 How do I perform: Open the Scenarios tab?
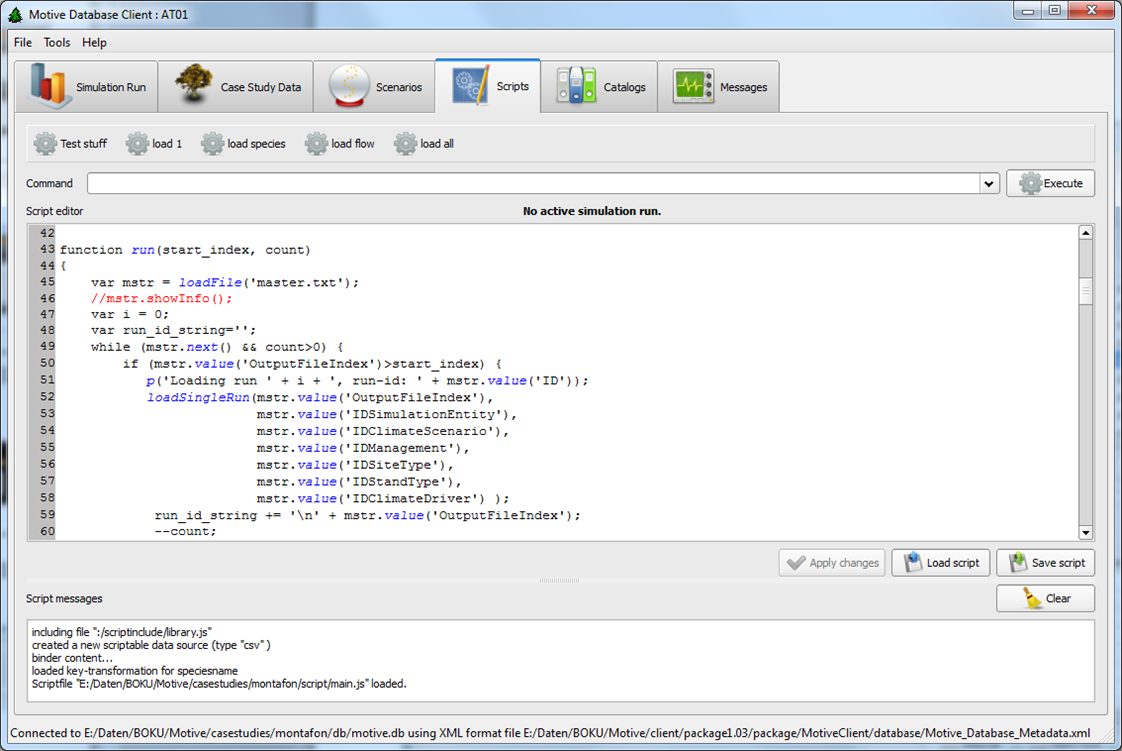[x=374, y=87]
